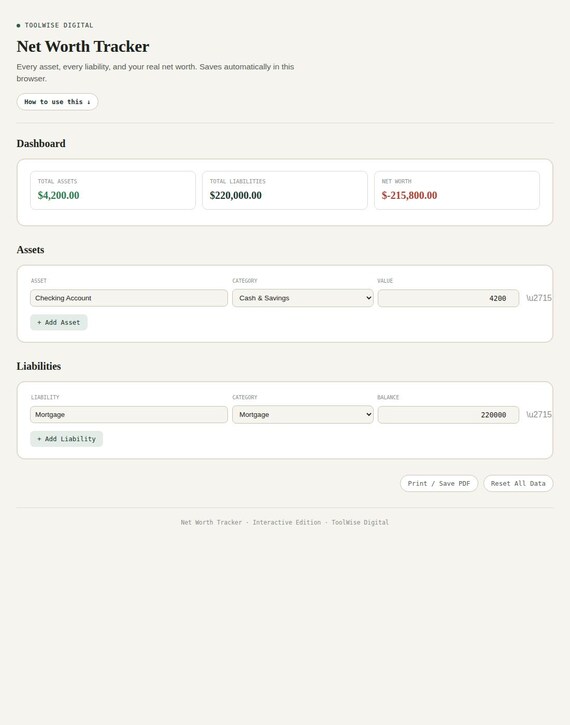Edit the Mortgage liability name field
Screen dimensions: 570x725
(129, 415)
